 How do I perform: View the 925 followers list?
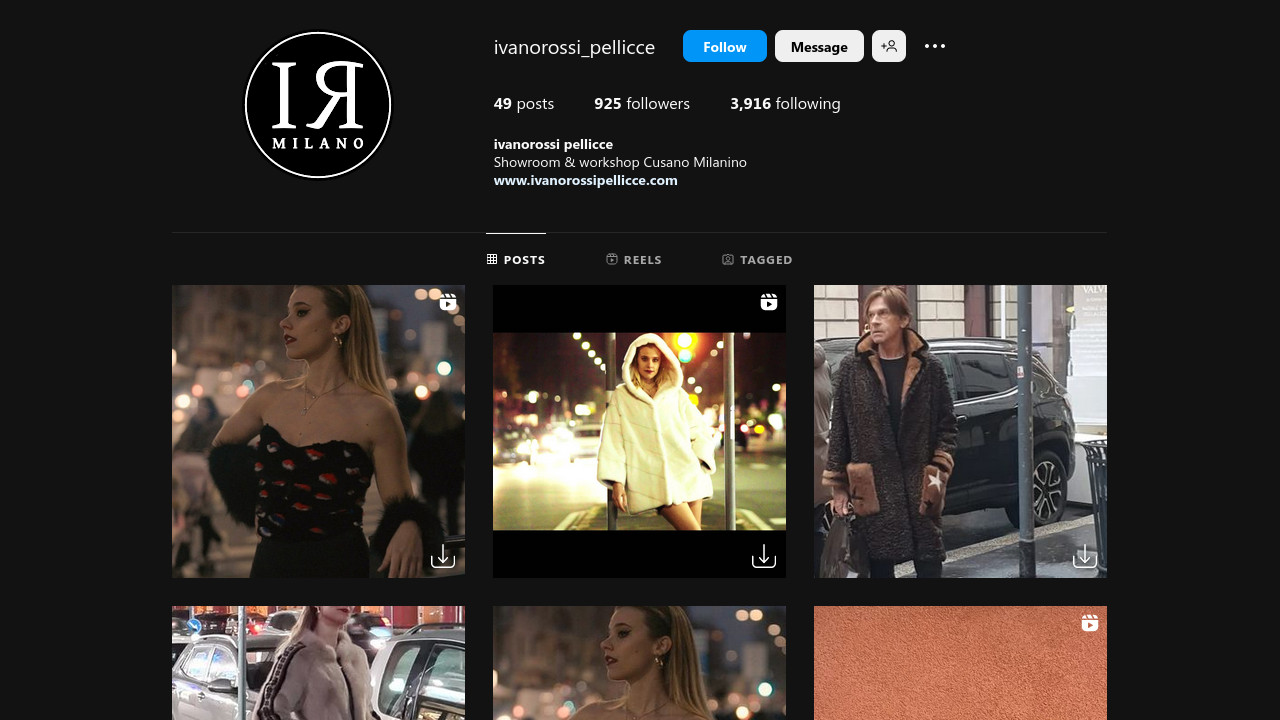[x=642, y=103]
